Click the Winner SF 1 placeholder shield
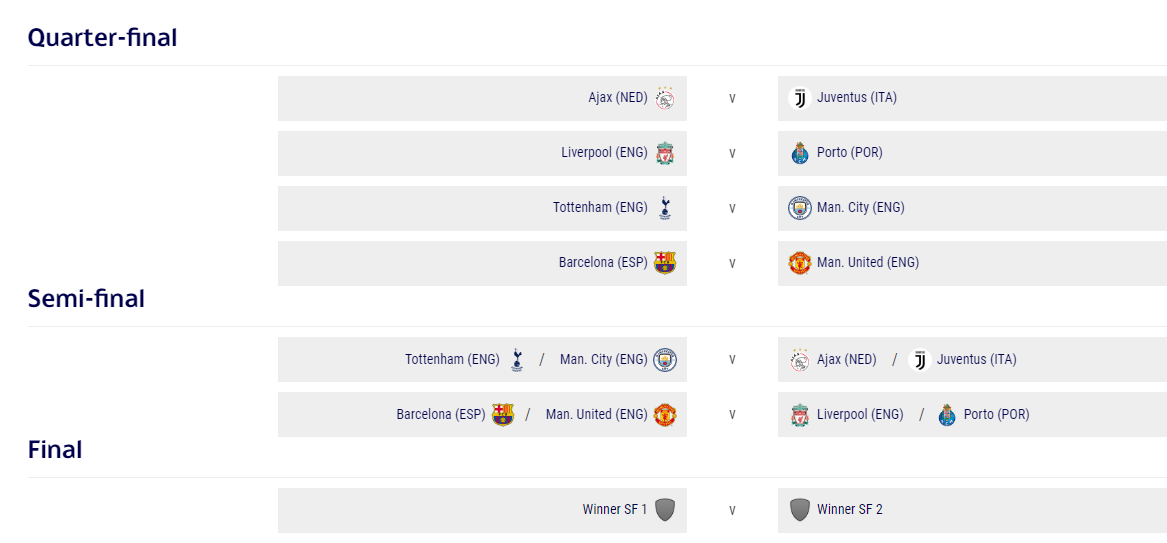 tap(665, 510)
